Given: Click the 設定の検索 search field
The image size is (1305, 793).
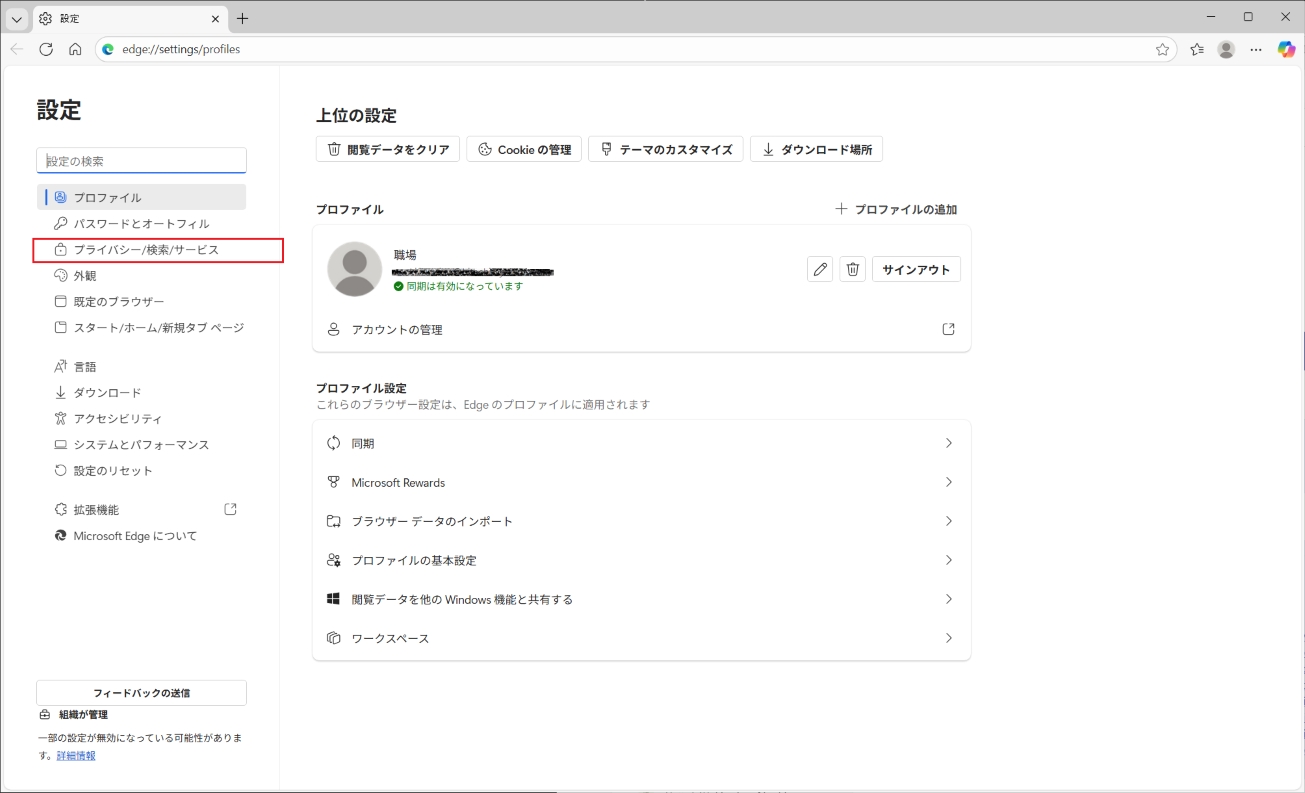Looking at the screenshot, I should coord(141,161).
